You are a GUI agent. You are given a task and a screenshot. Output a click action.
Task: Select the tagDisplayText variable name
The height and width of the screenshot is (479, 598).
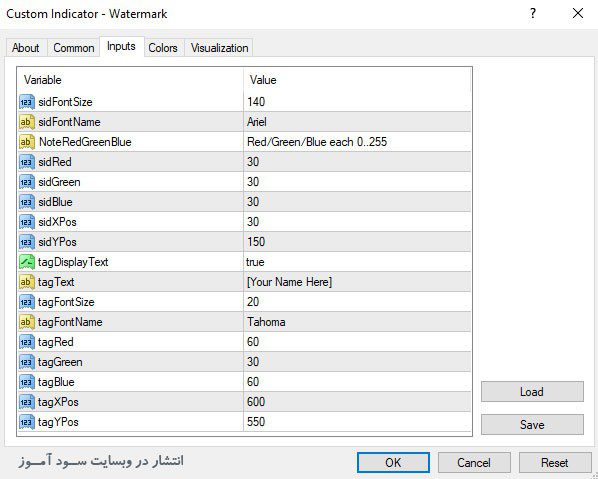tap(73, 262)
